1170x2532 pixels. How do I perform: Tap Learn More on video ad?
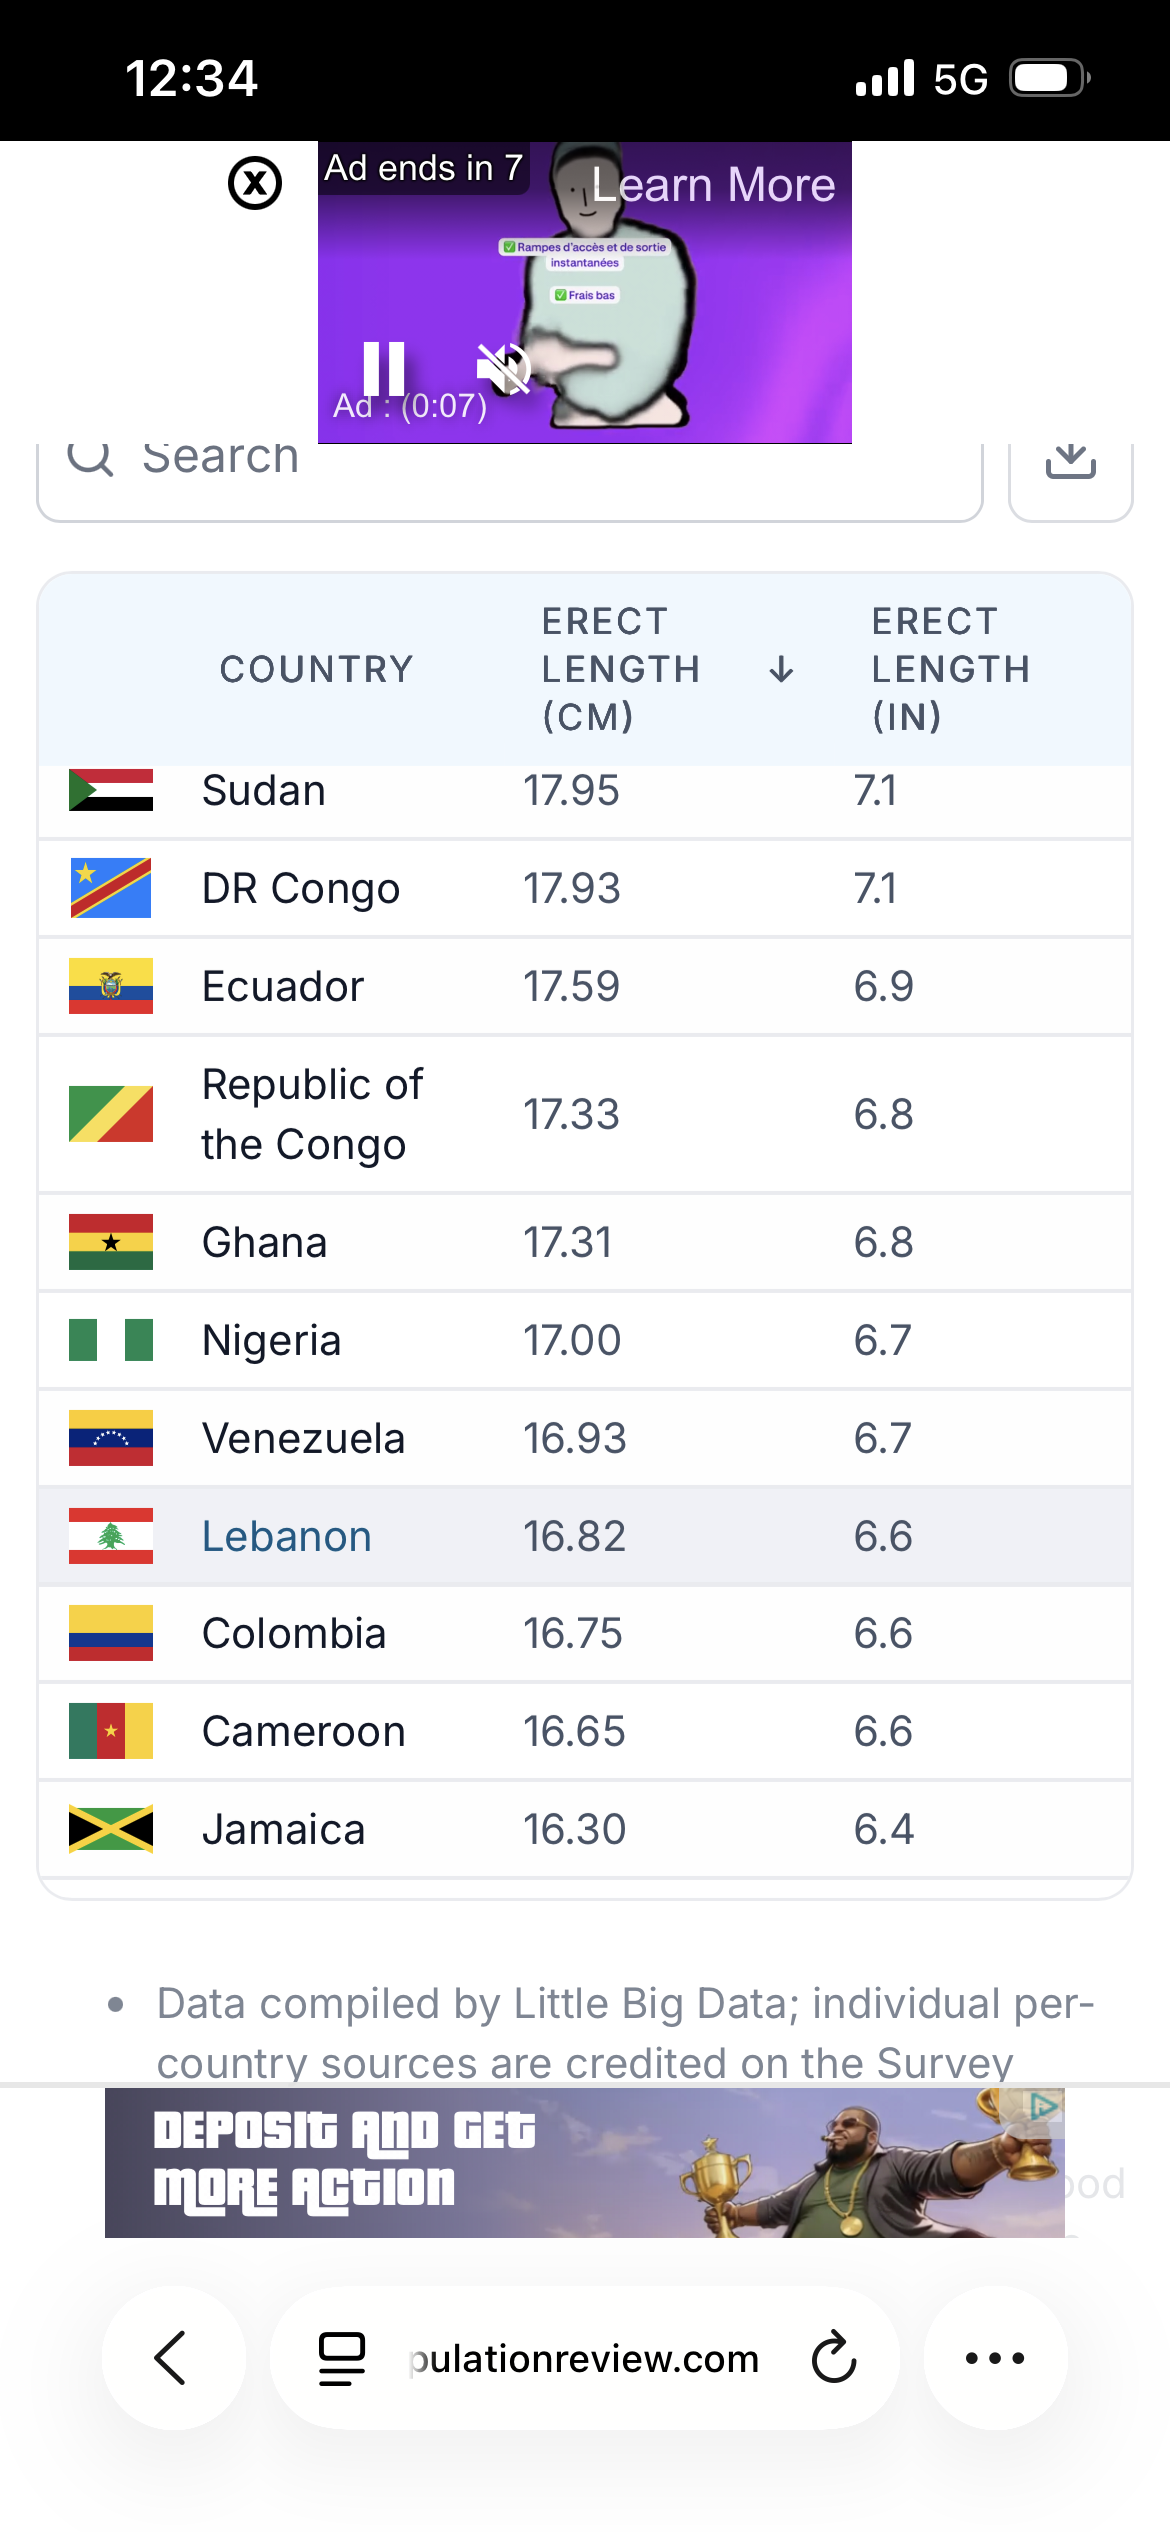713,185
